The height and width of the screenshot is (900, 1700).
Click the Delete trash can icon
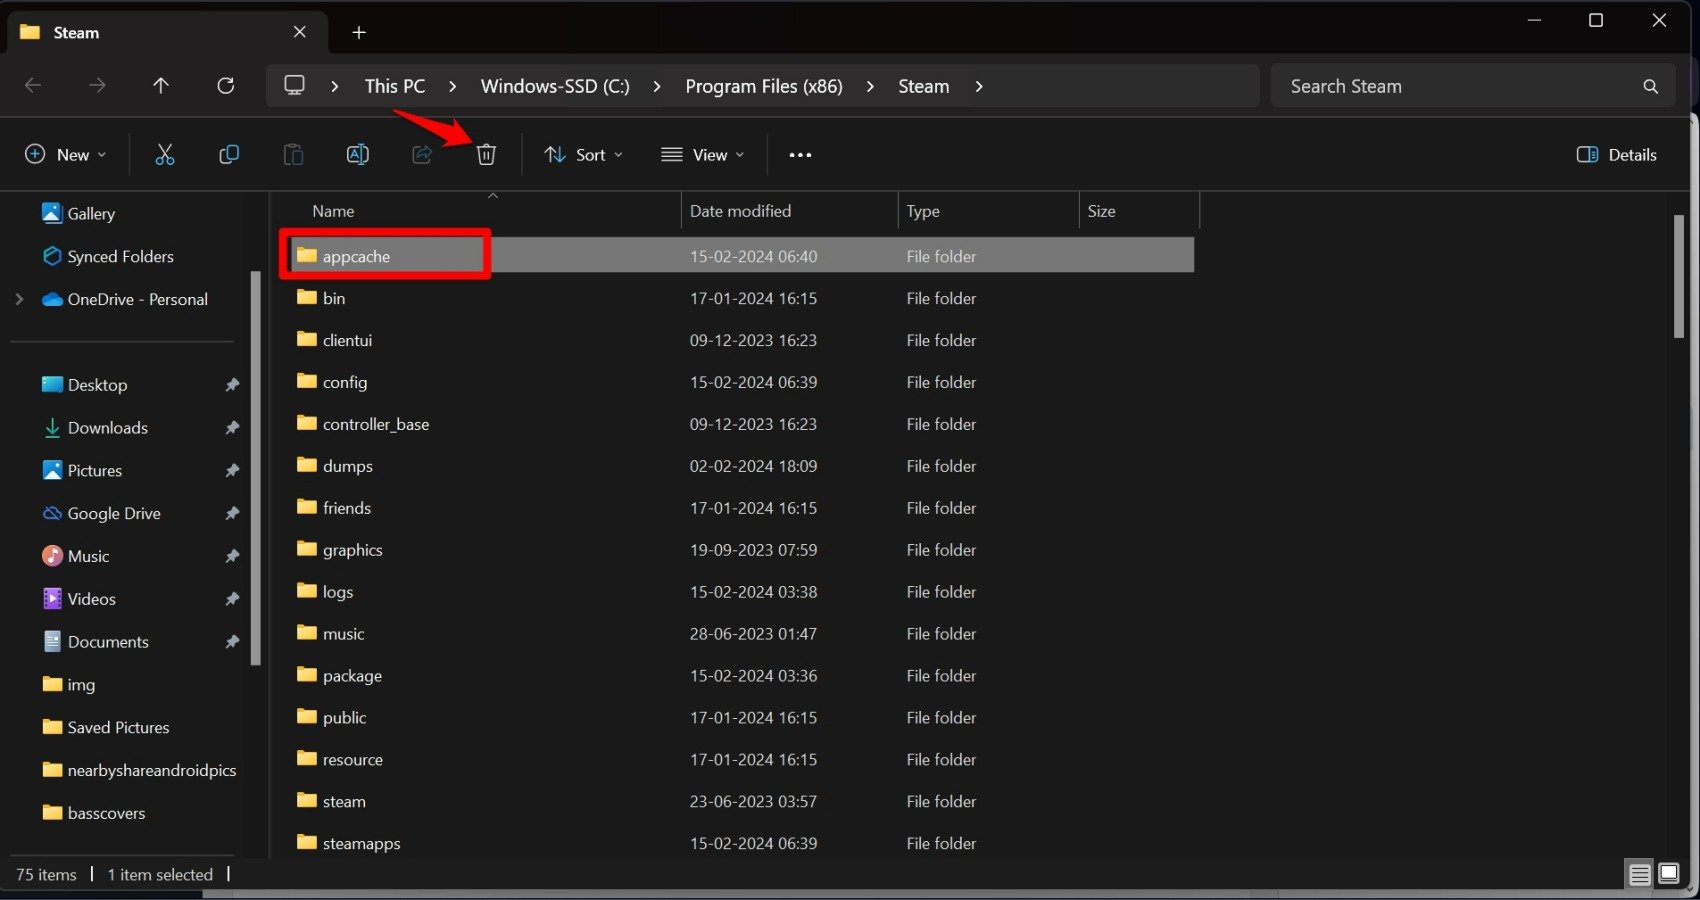486,155
